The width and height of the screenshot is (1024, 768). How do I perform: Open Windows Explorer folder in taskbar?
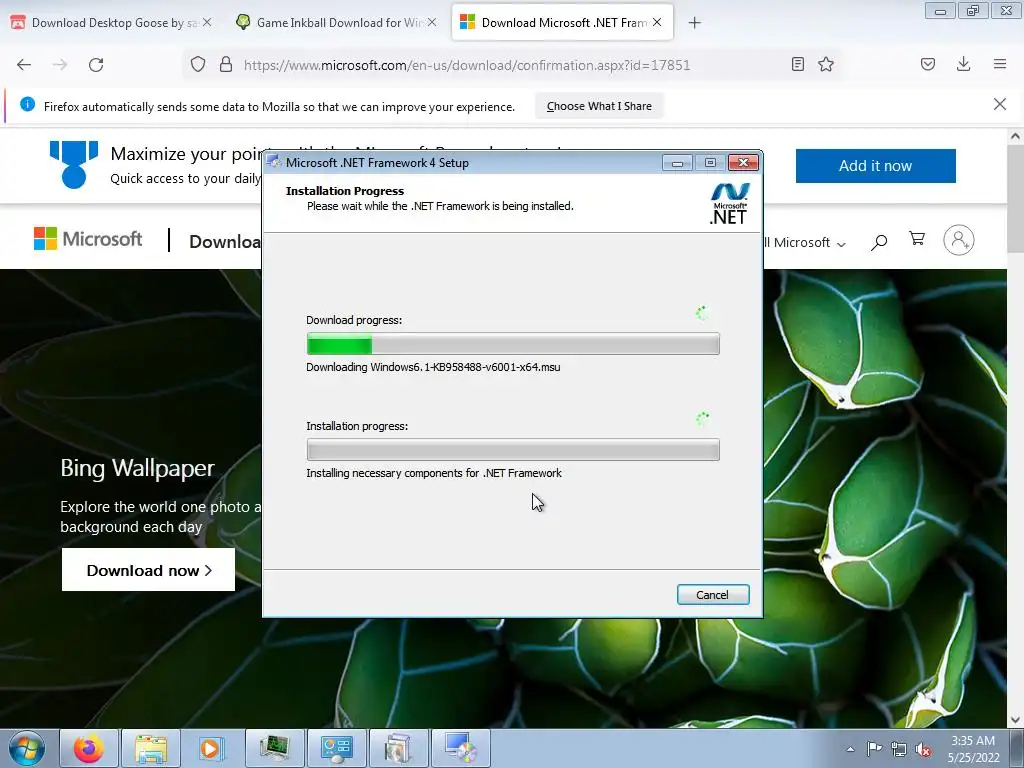click(x=151, y=748)
